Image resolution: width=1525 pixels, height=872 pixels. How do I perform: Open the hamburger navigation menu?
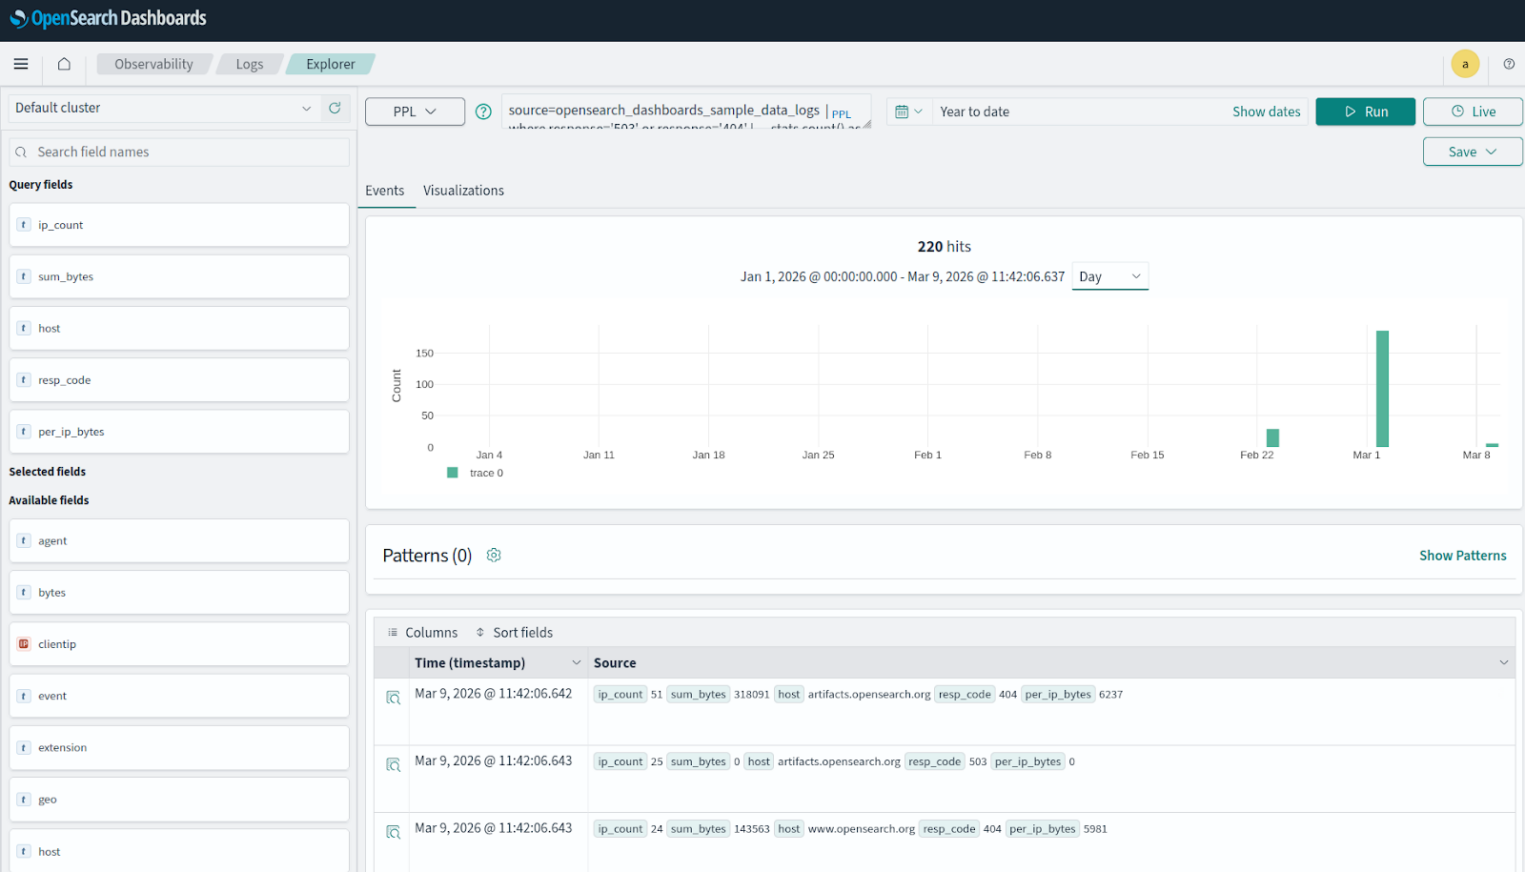(21, 64)
